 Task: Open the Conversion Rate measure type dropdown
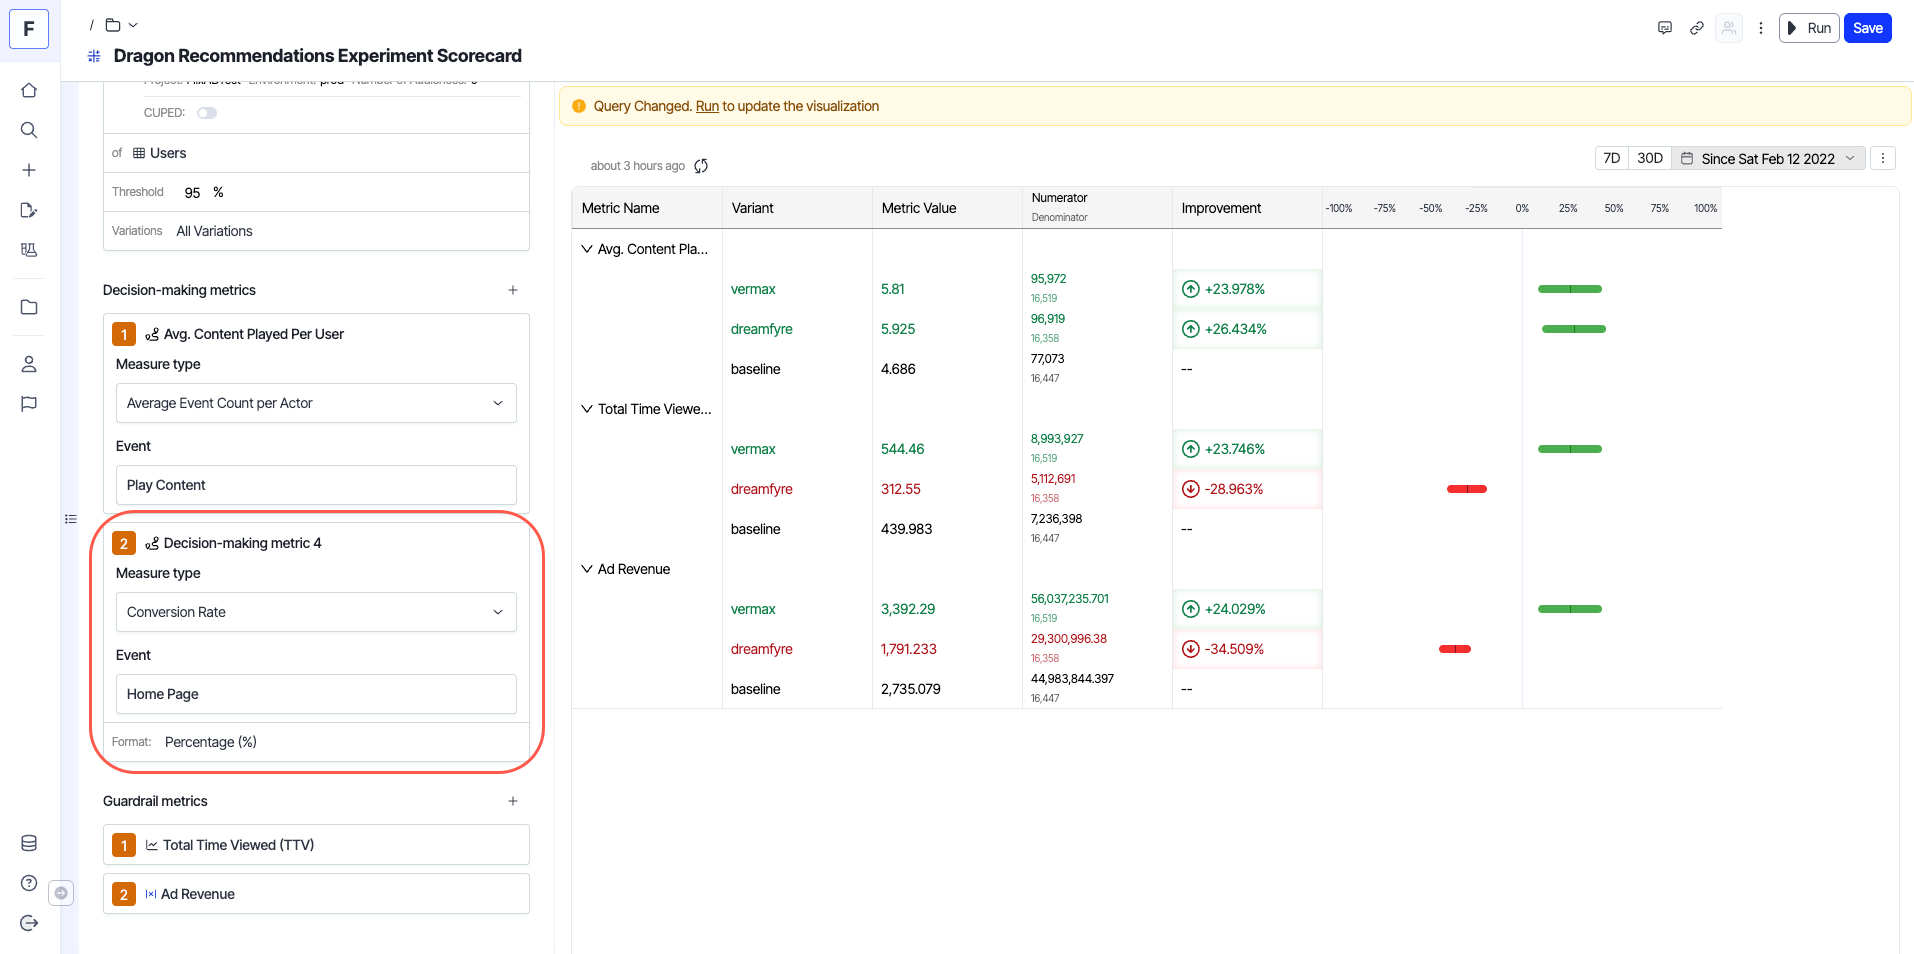(316, 612)
